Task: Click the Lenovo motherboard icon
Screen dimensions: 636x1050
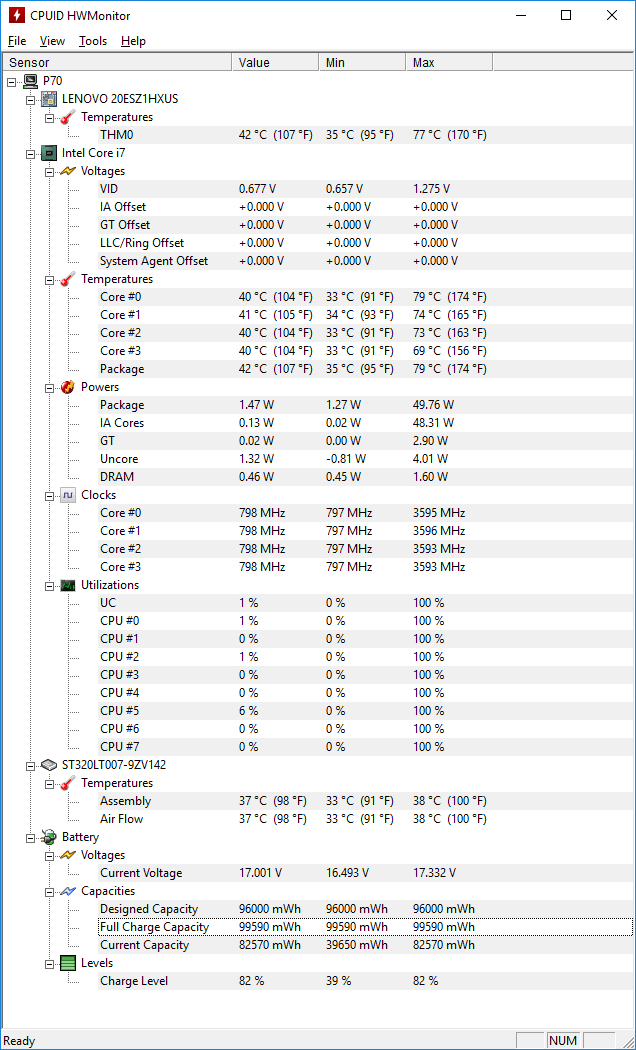Action: [x=48, y=99]
